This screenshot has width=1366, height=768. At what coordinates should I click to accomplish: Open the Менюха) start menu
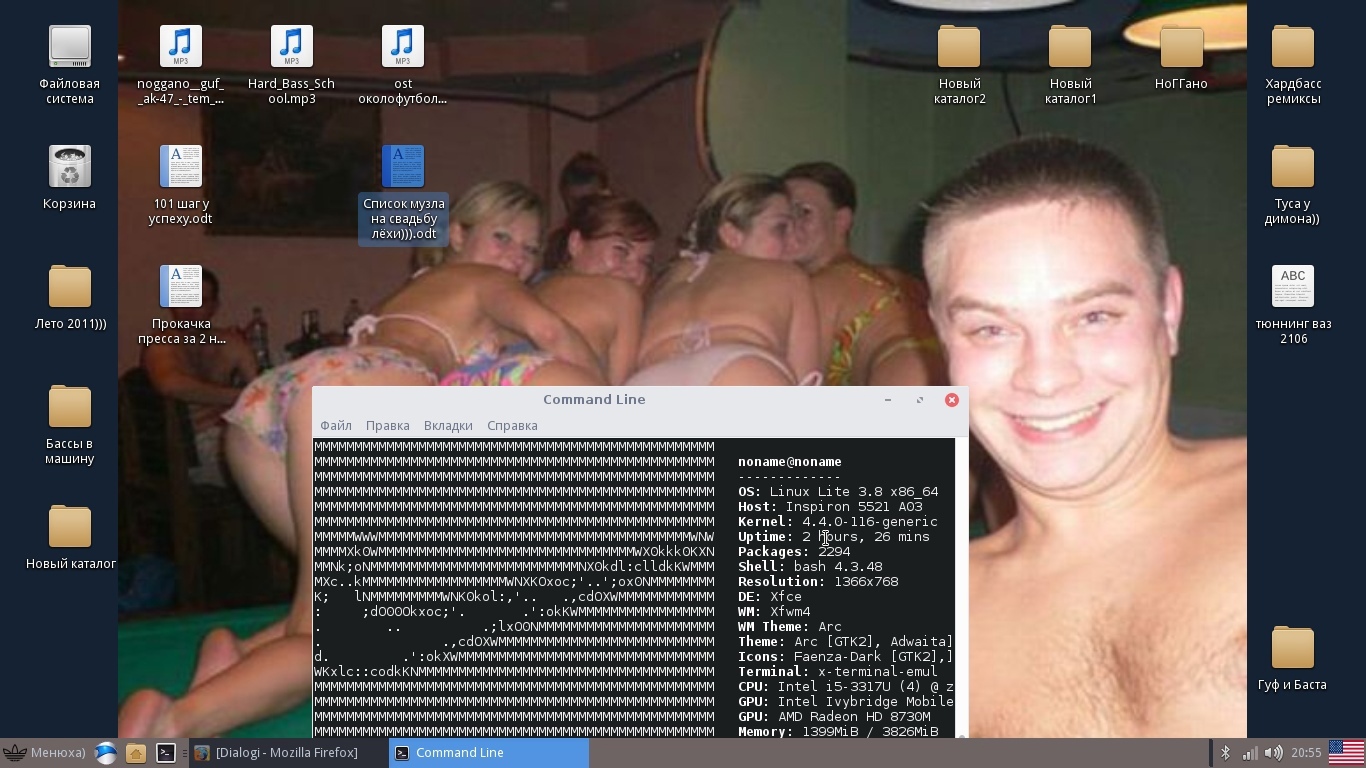pos(44,753)
